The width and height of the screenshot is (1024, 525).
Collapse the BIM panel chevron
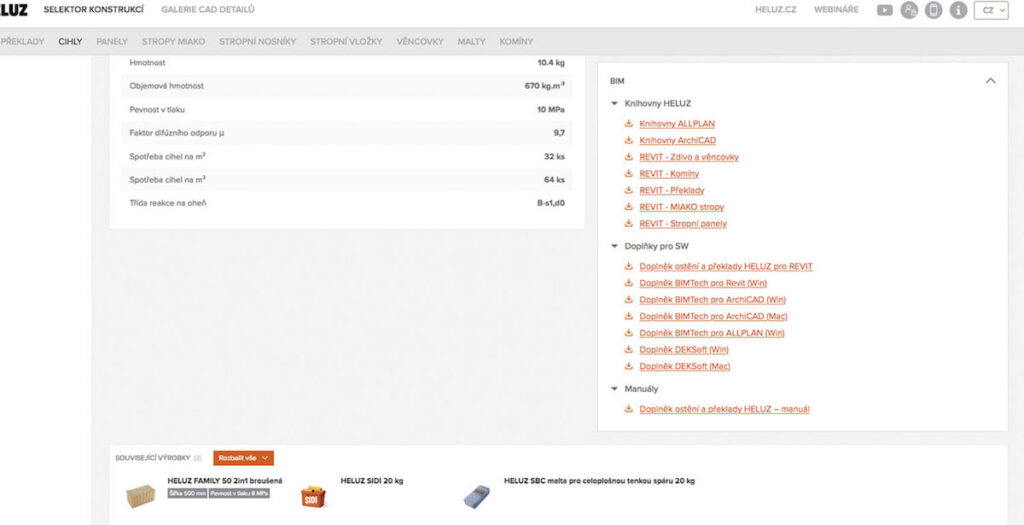[990, 80]
